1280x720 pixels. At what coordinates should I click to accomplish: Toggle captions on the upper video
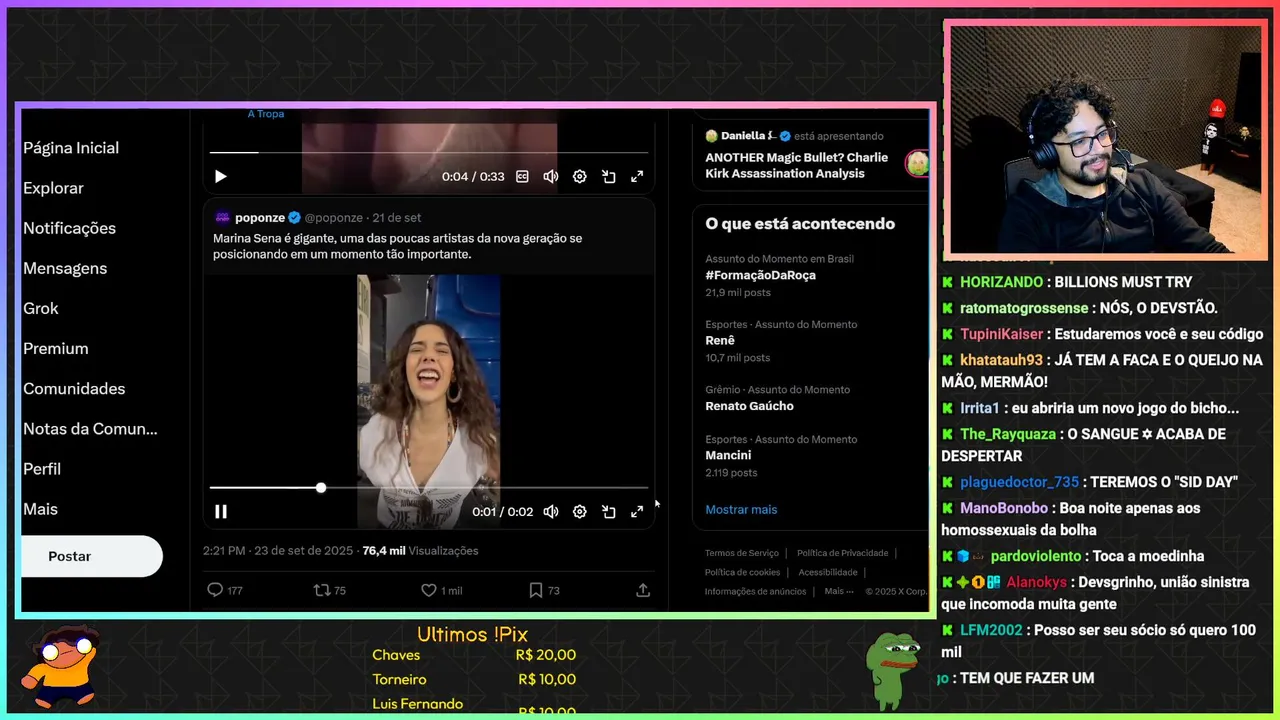click(522, 177)
